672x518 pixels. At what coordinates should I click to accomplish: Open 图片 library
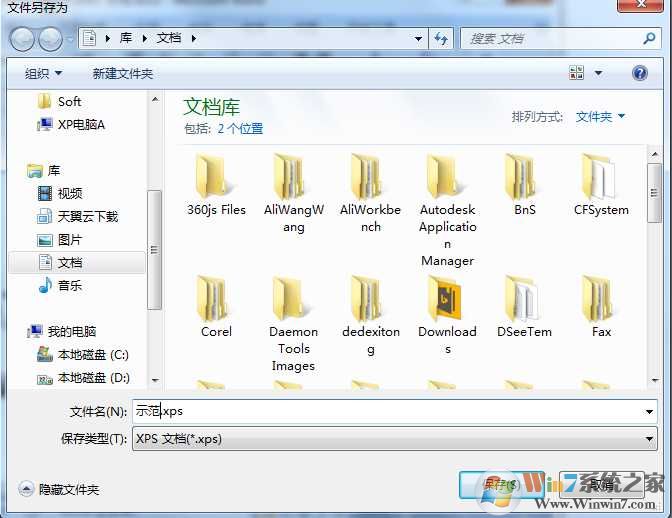pos(60,240)
